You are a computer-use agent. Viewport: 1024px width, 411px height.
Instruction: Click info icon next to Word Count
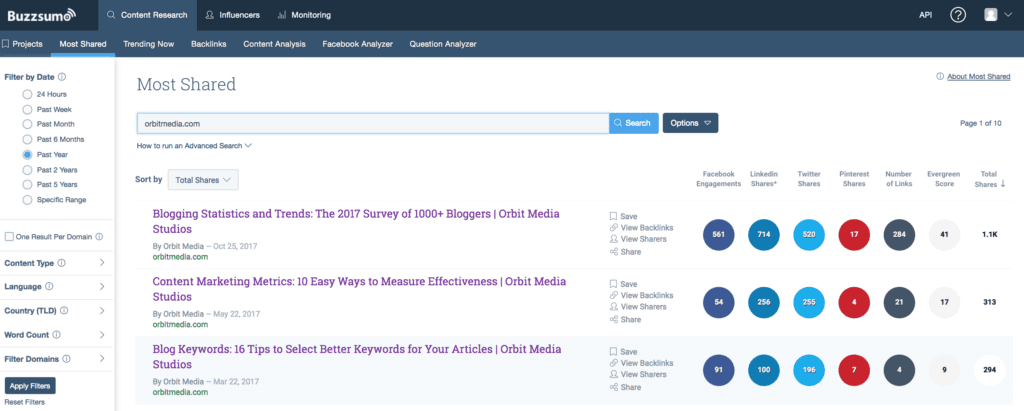pos(56,335)
